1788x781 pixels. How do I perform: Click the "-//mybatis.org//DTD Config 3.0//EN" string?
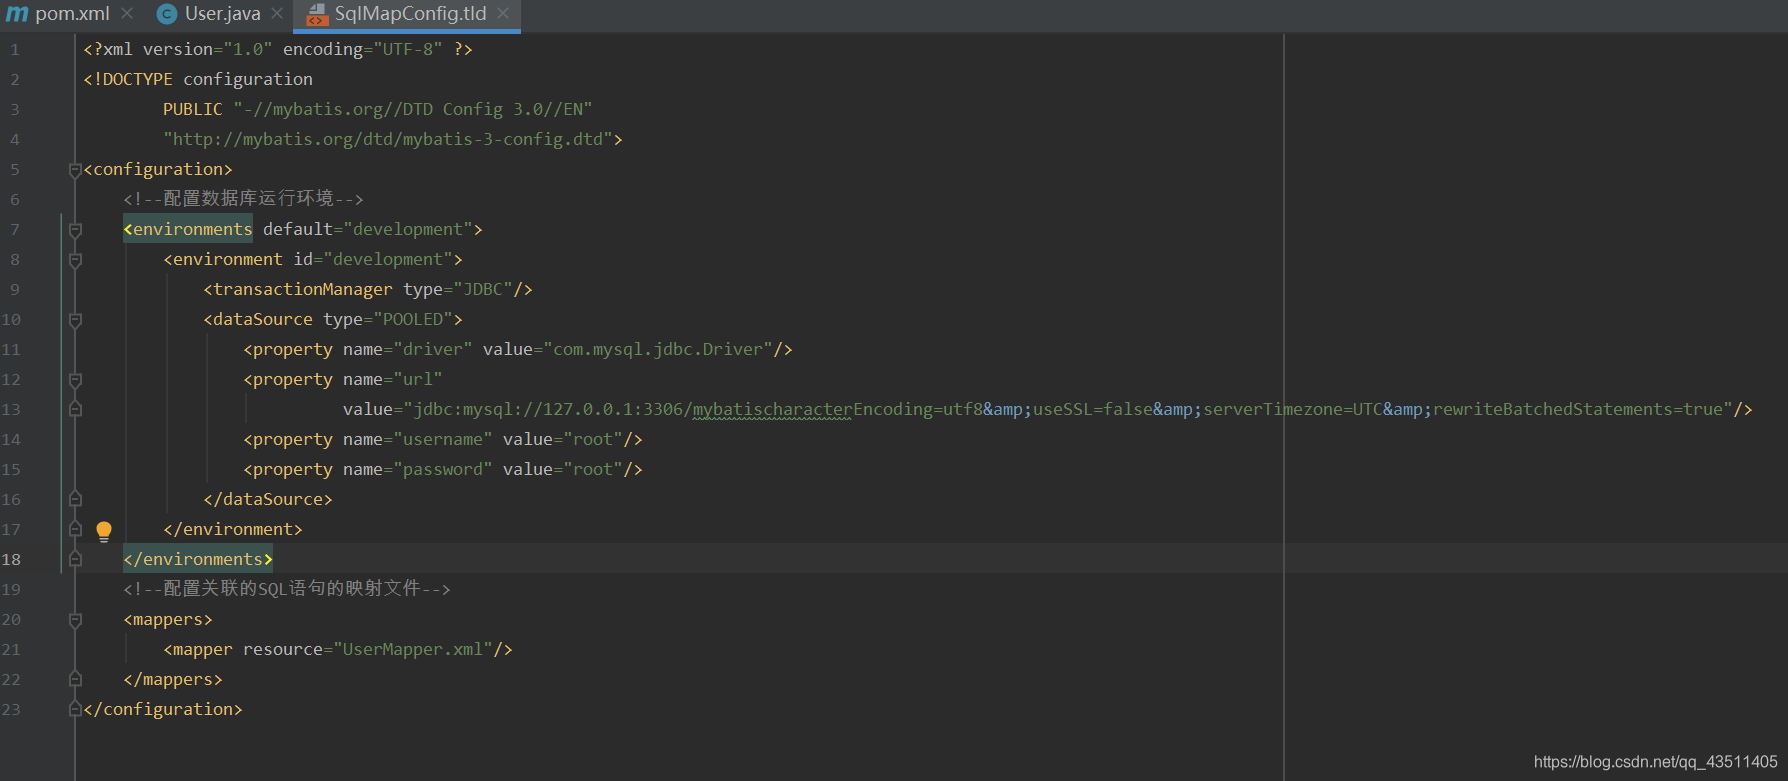[413, 109]
